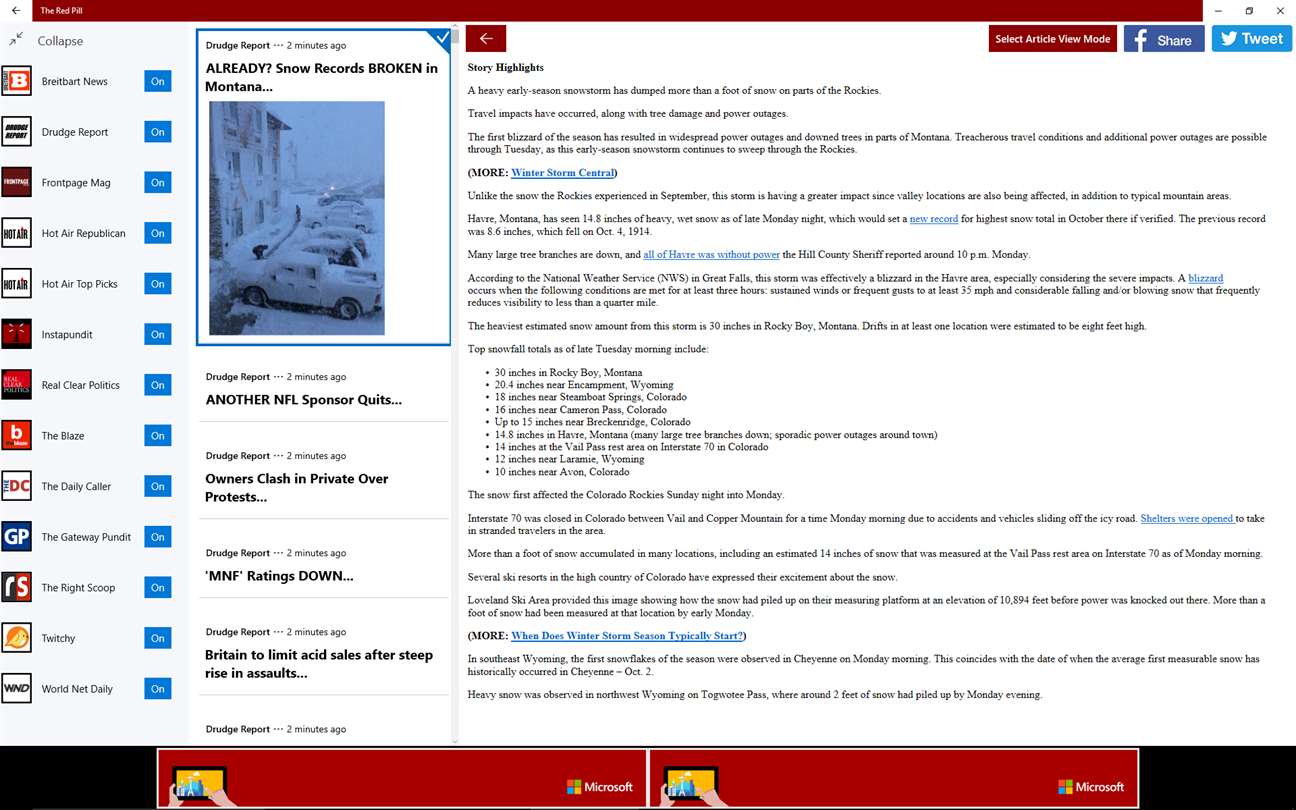Click 'Story Highlights' heading
Screen dimensions: 1296x810
[x=506, y=67]
